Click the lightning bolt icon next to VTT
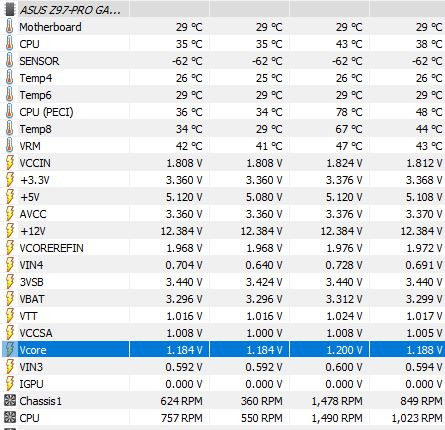Viewport: 445px width, 430px height. pos(10,316)
